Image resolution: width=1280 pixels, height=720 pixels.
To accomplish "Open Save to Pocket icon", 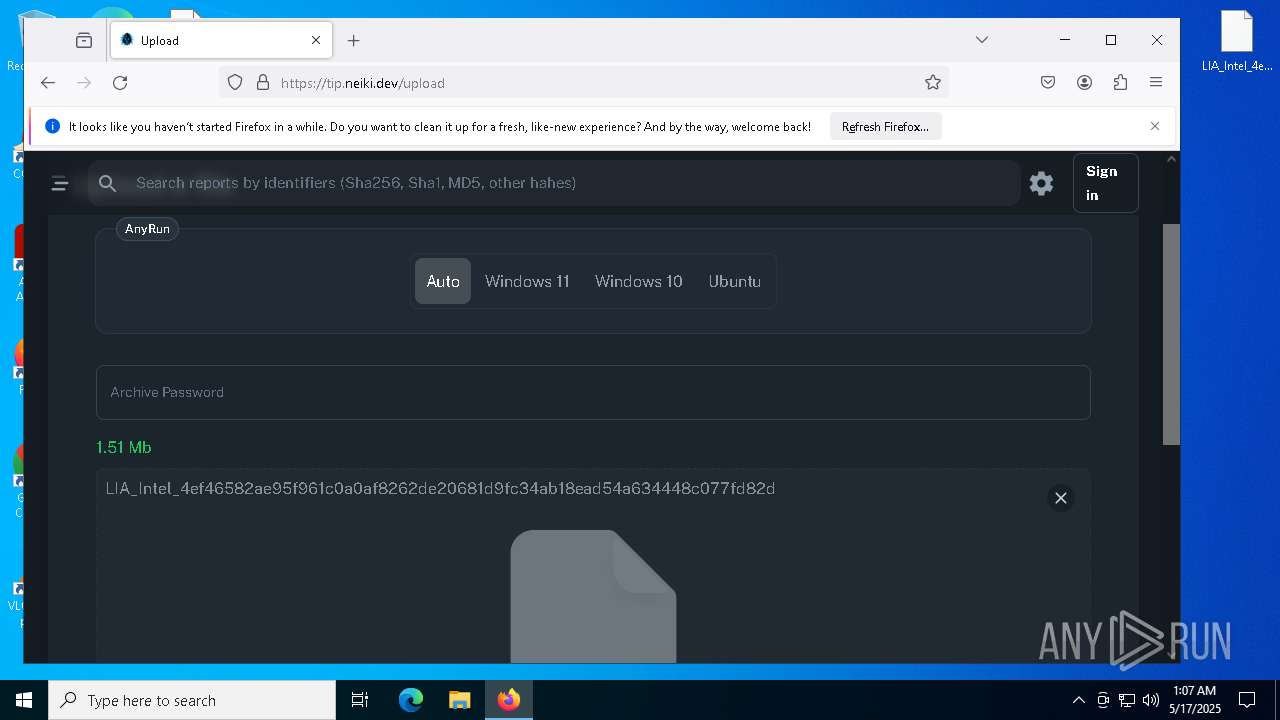I will click(1048, 83).
